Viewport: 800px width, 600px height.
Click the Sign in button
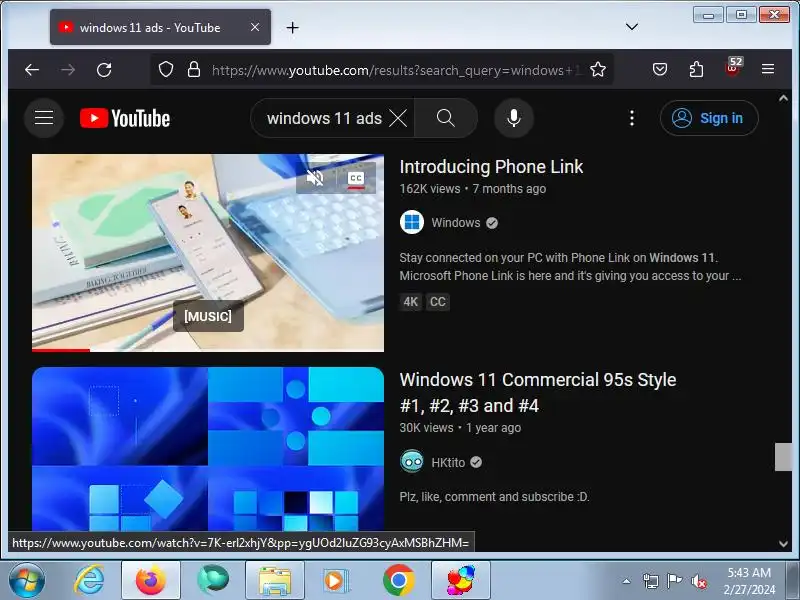(x=709, y=118)
